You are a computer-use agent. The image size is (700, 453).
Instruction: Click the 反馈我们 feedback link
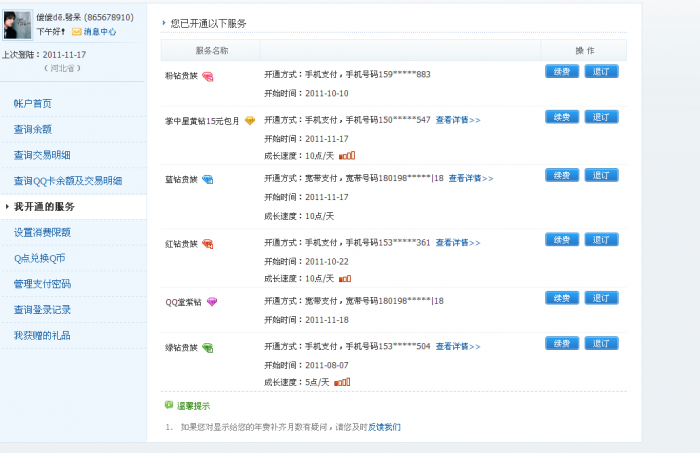[384, 427]
